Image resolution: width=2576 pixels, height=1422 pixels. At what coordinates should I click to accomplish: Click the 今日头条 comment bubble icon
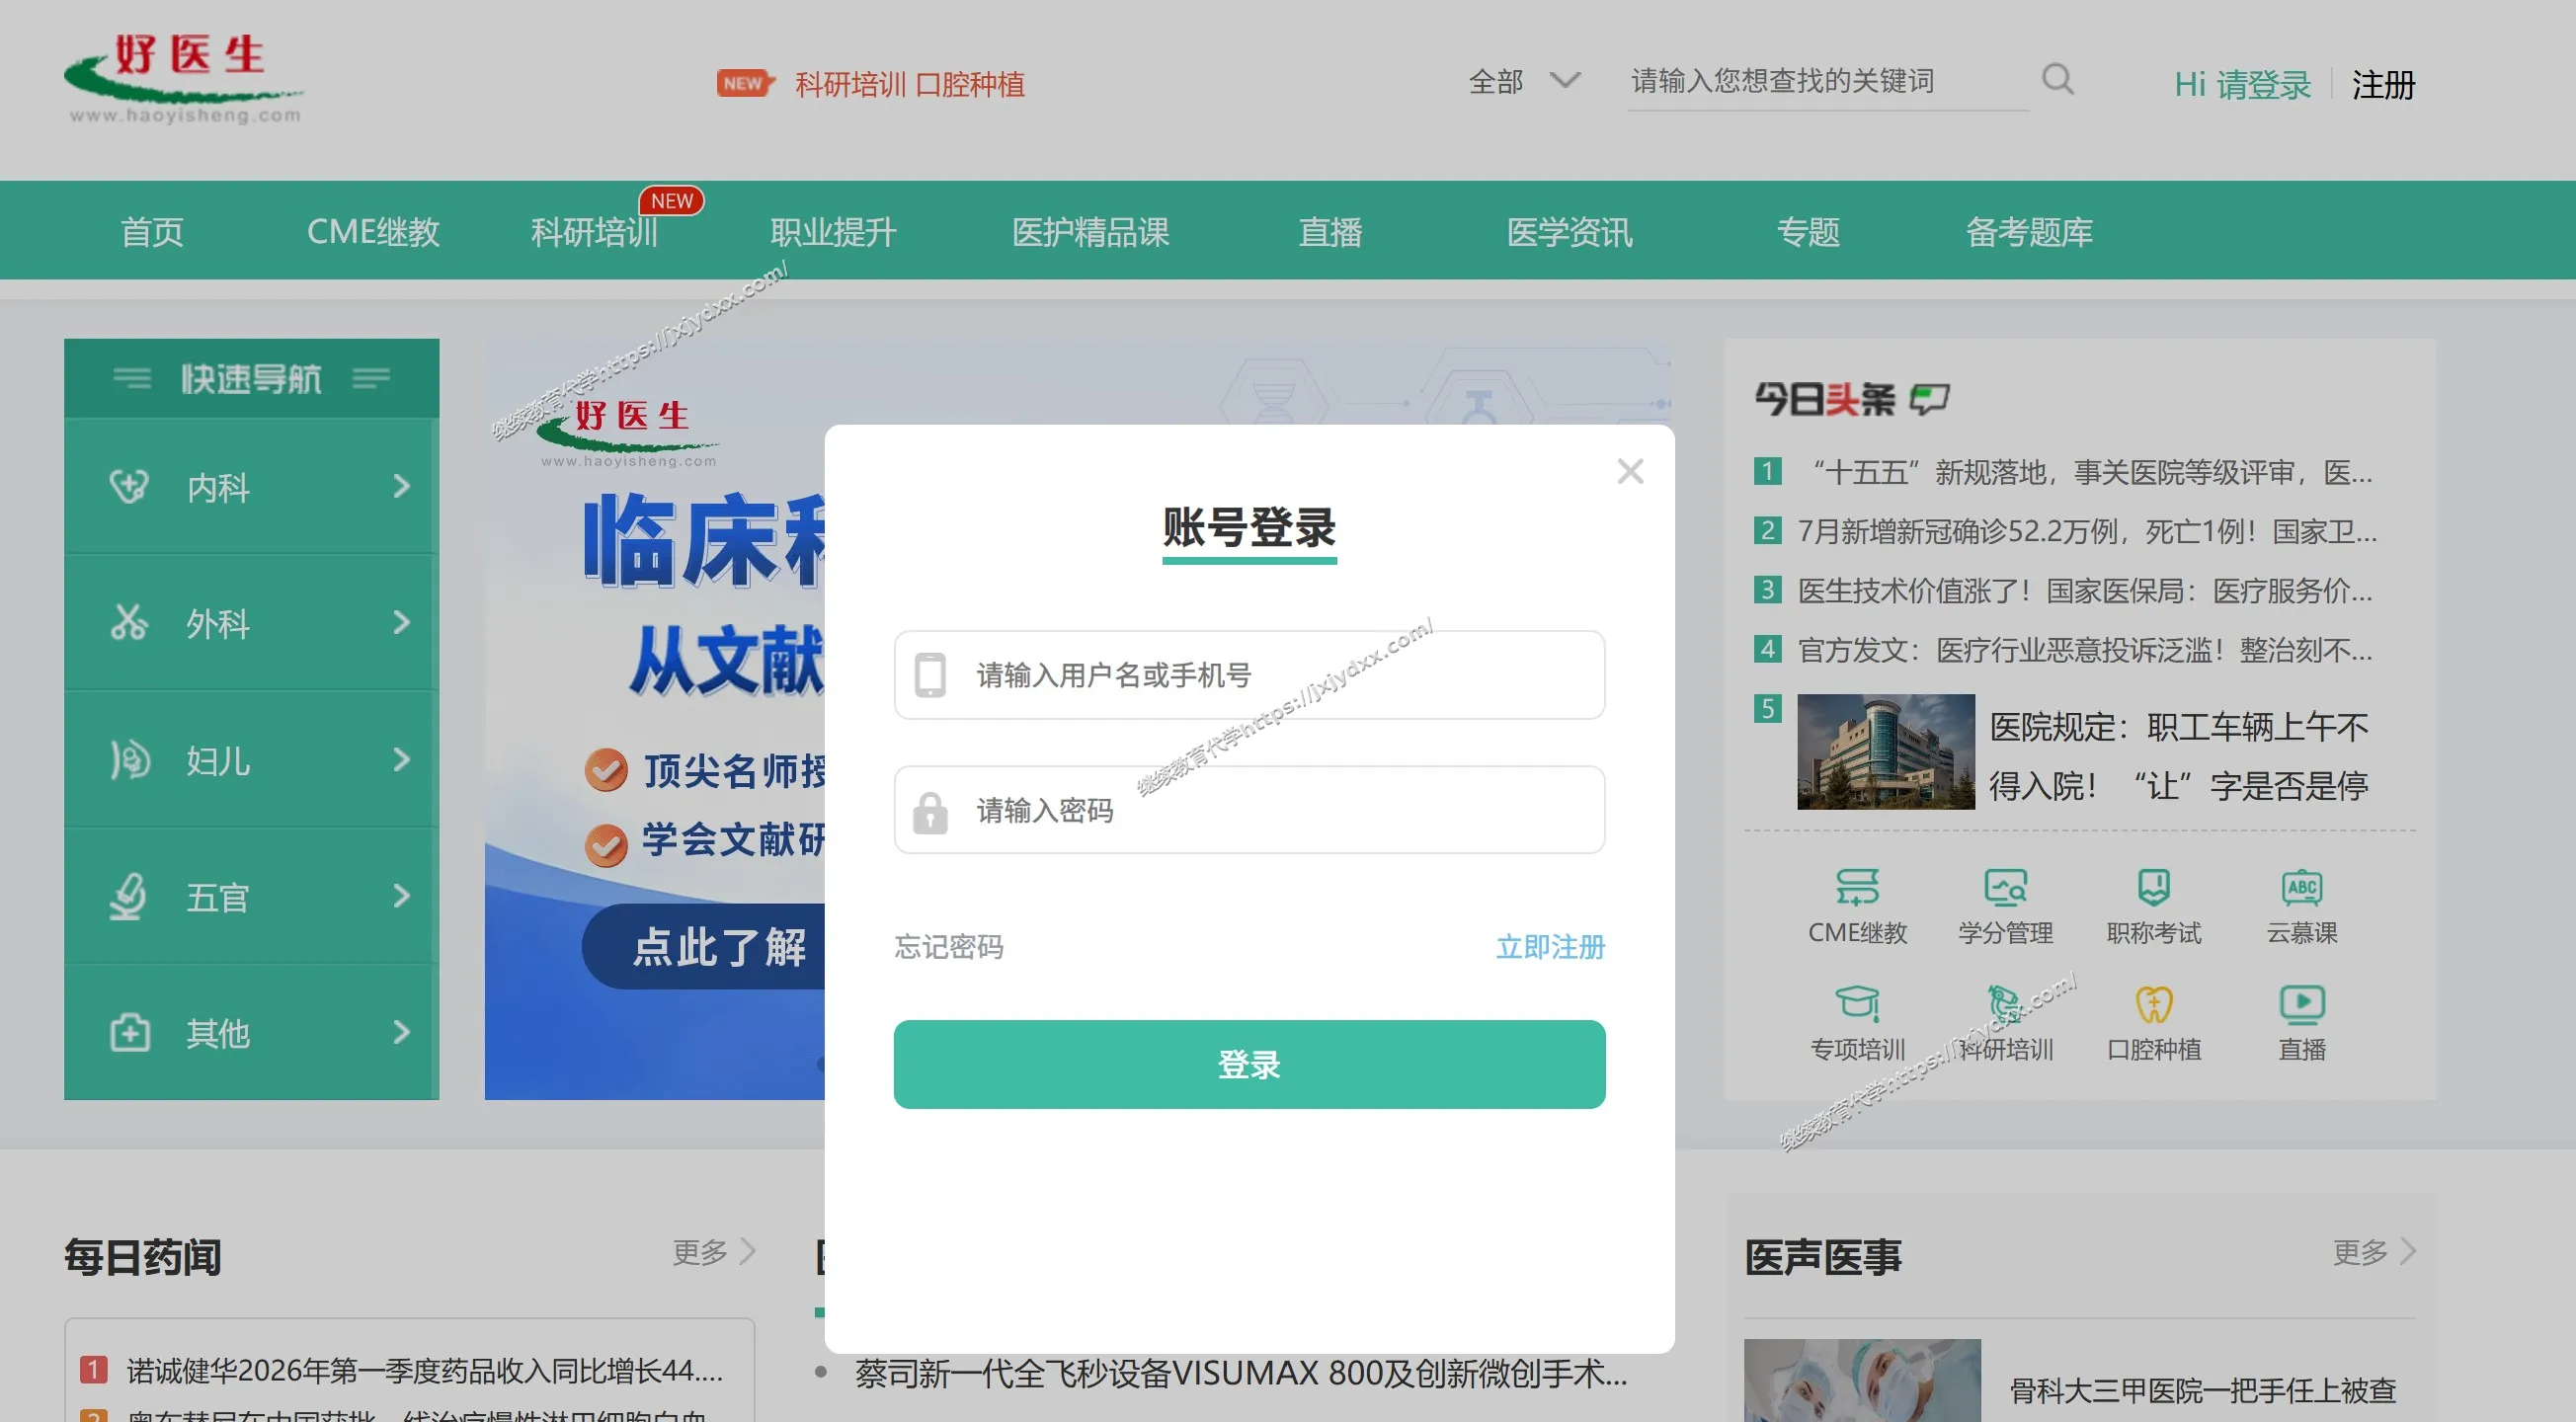1929,400
